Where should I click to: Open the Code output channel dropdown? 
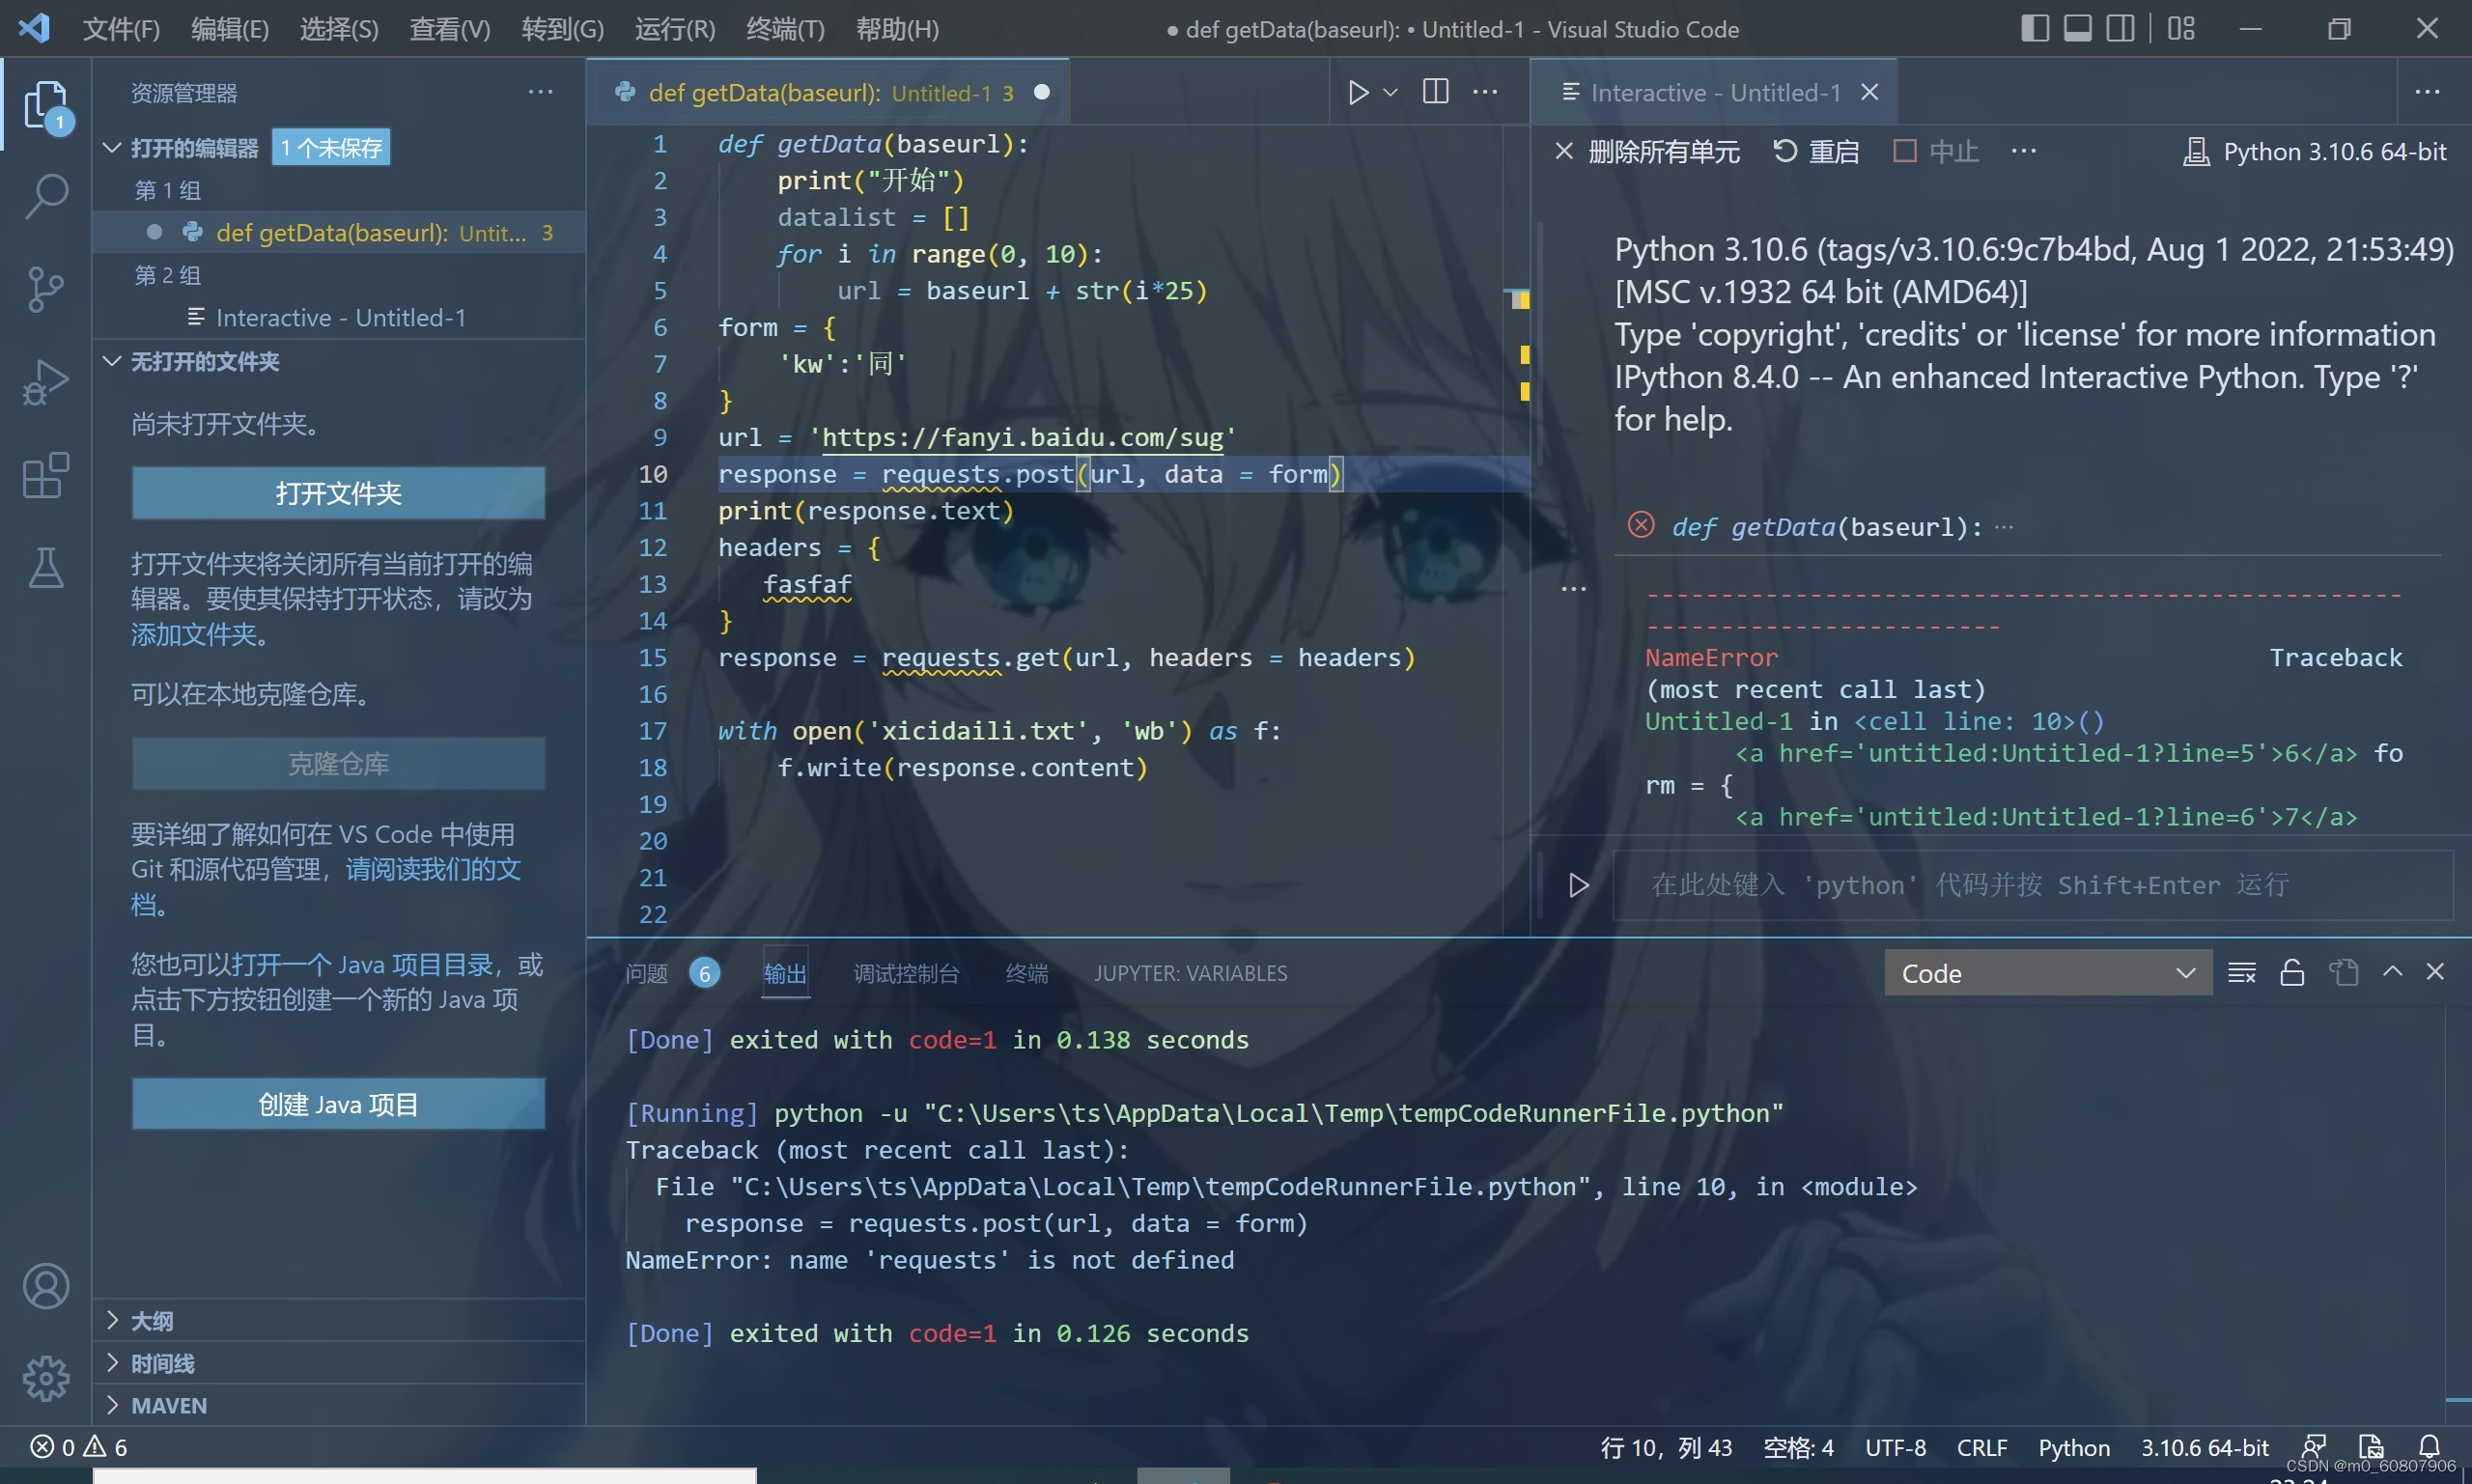(x=2046, y=973)
